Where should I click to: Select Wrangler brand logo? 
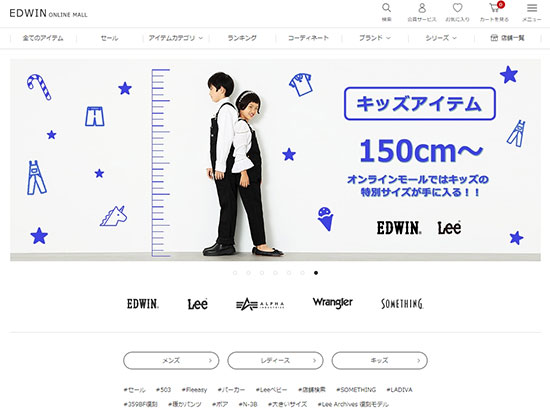pyautogui.click(x=333, y=303)
